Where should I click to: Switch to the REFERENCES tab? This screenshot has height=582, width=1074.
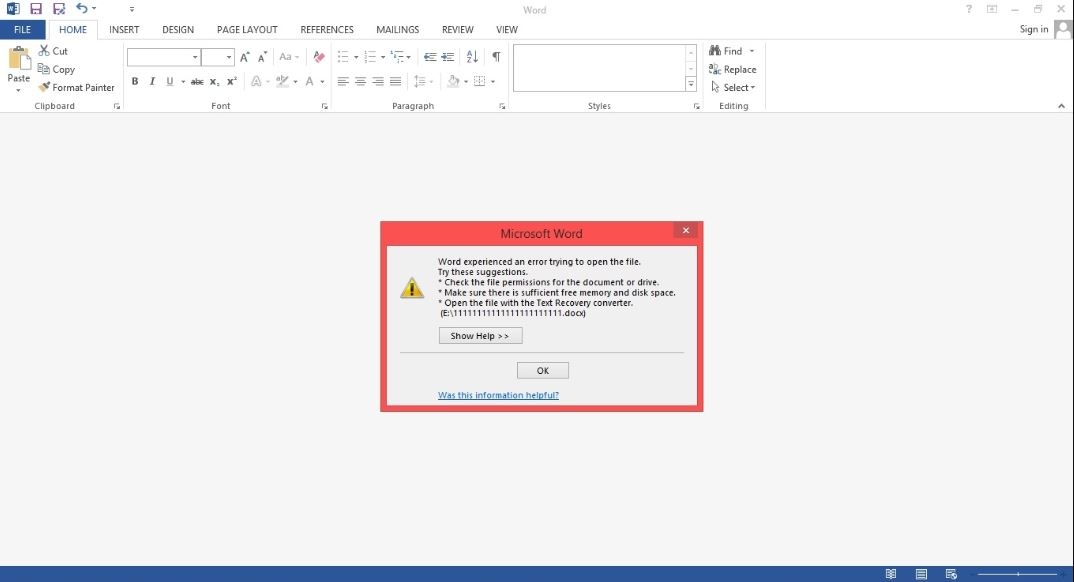(327, 29)
